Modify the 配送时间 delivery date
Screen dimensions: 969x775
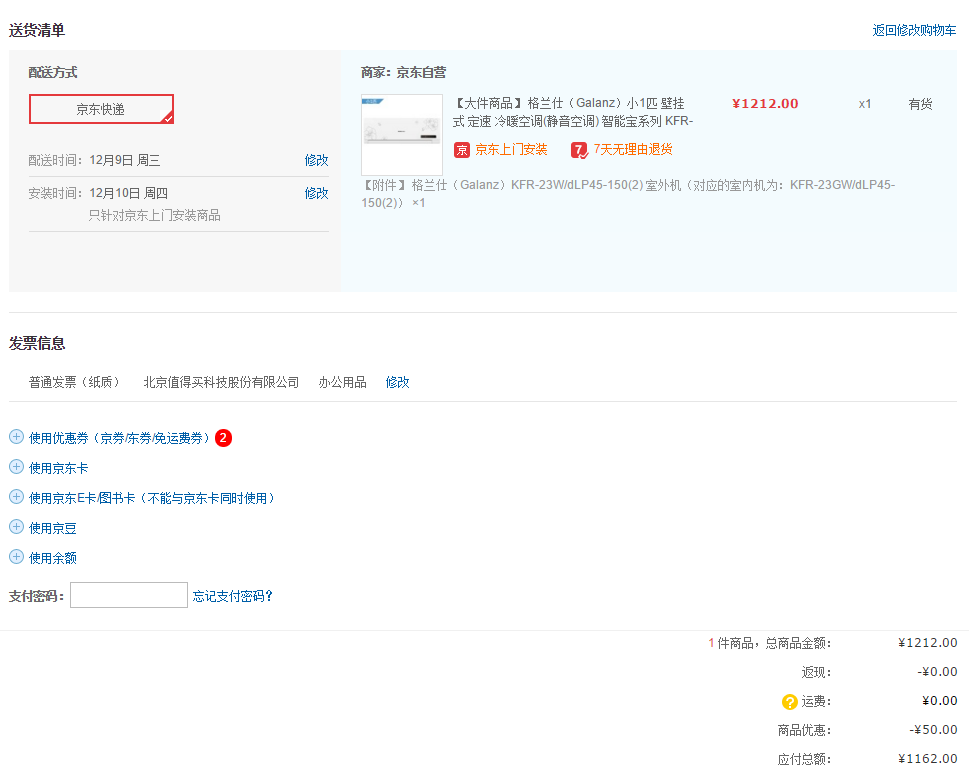coord(316,161)
